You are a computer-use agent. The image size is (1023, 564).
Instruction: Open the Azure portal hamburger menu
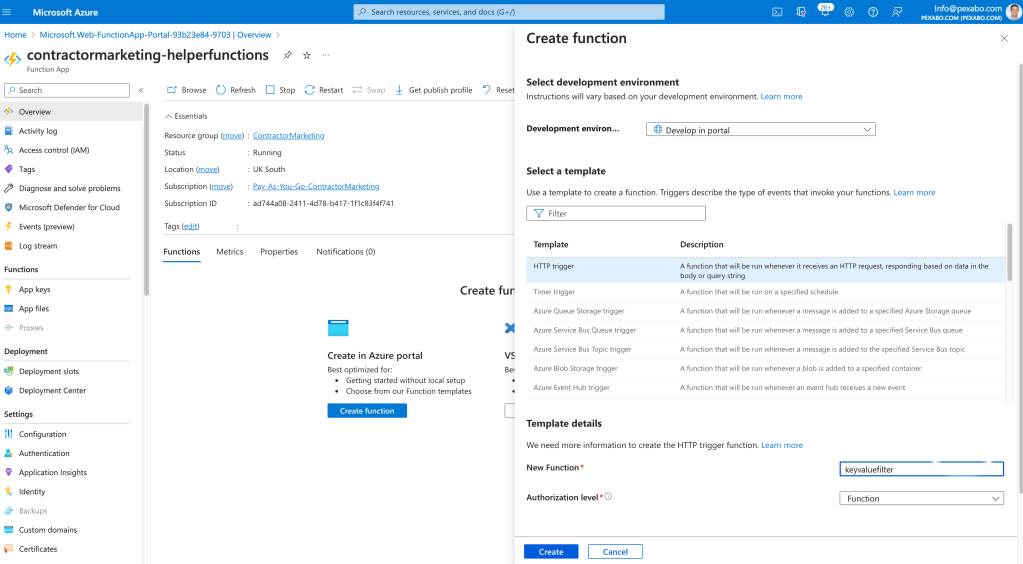(7, 12)
